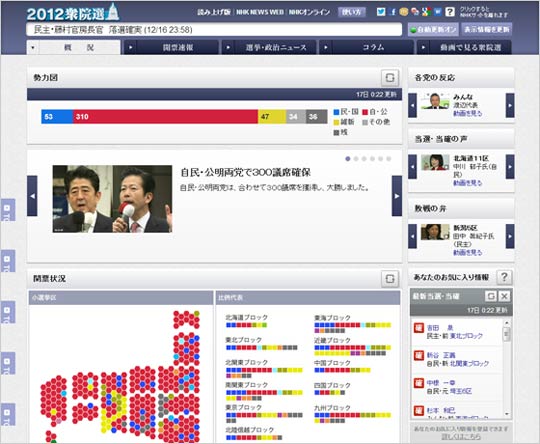This screenshot has width=540, height=444.
Task: Go to next item in 敗戦の弁
Action: (510, 236)
